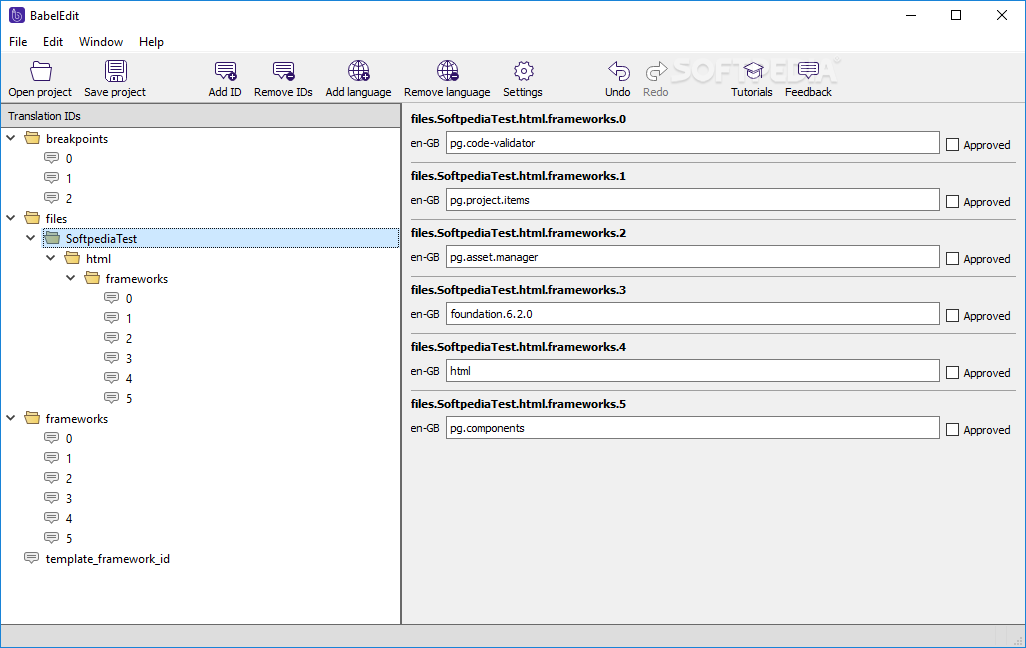The height and width of the screenshot is (648, 1026).
Task: Collapse the breakpoints tree node
Action: tap(11, 138)
